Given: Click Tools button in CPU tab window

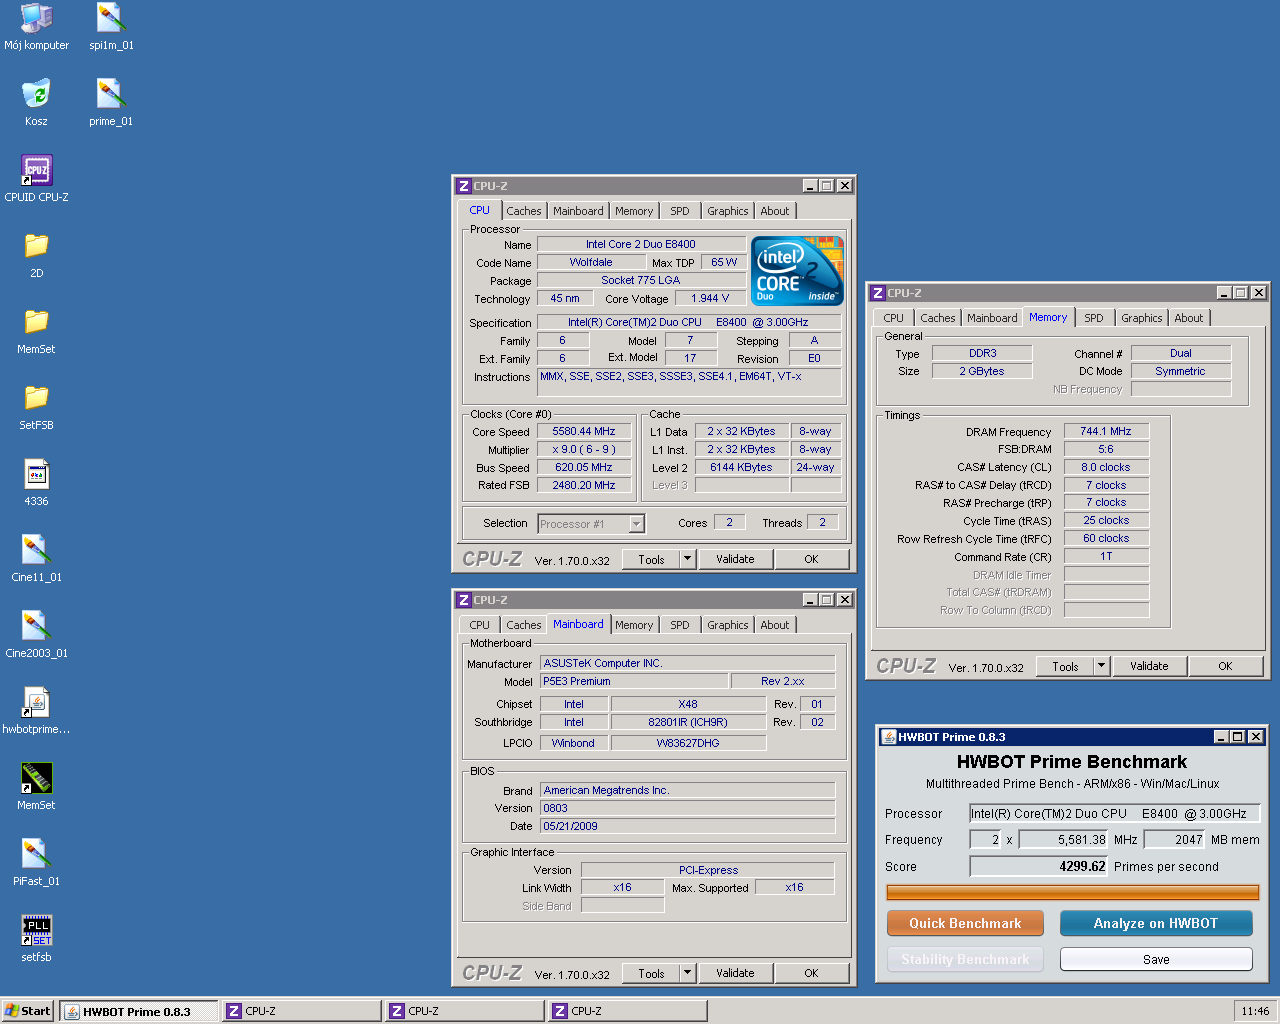Looking at the screenshot, I should point(652,559).
